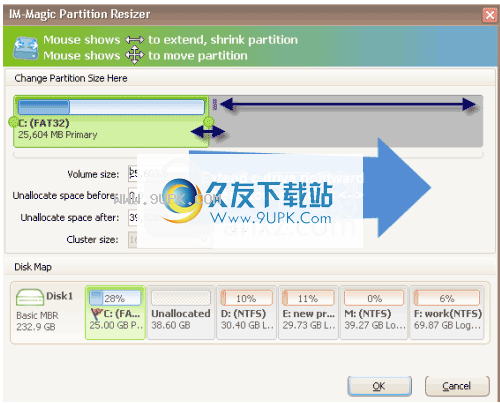Click the Unallocate space after field
The width and height of the screenshot is (500, 403).
coord(170,218)
